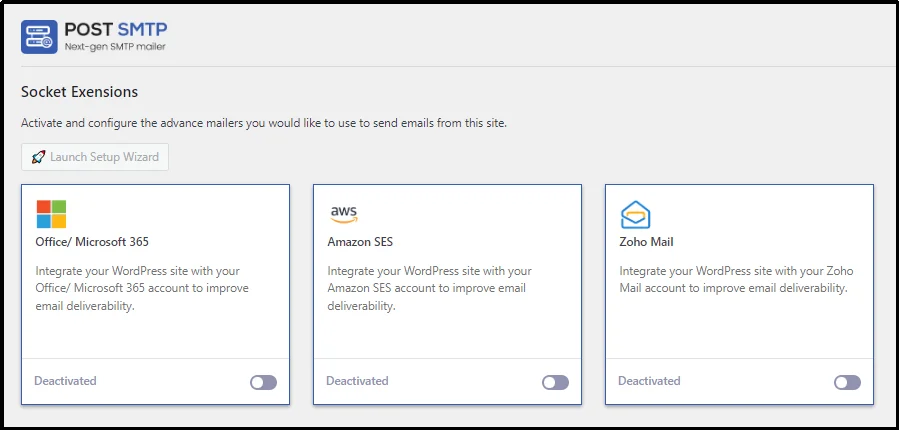The width and height of the screenshot is (899, 430).
Task: Click the Amazon SES title
Action: click(x=360, y=242)
